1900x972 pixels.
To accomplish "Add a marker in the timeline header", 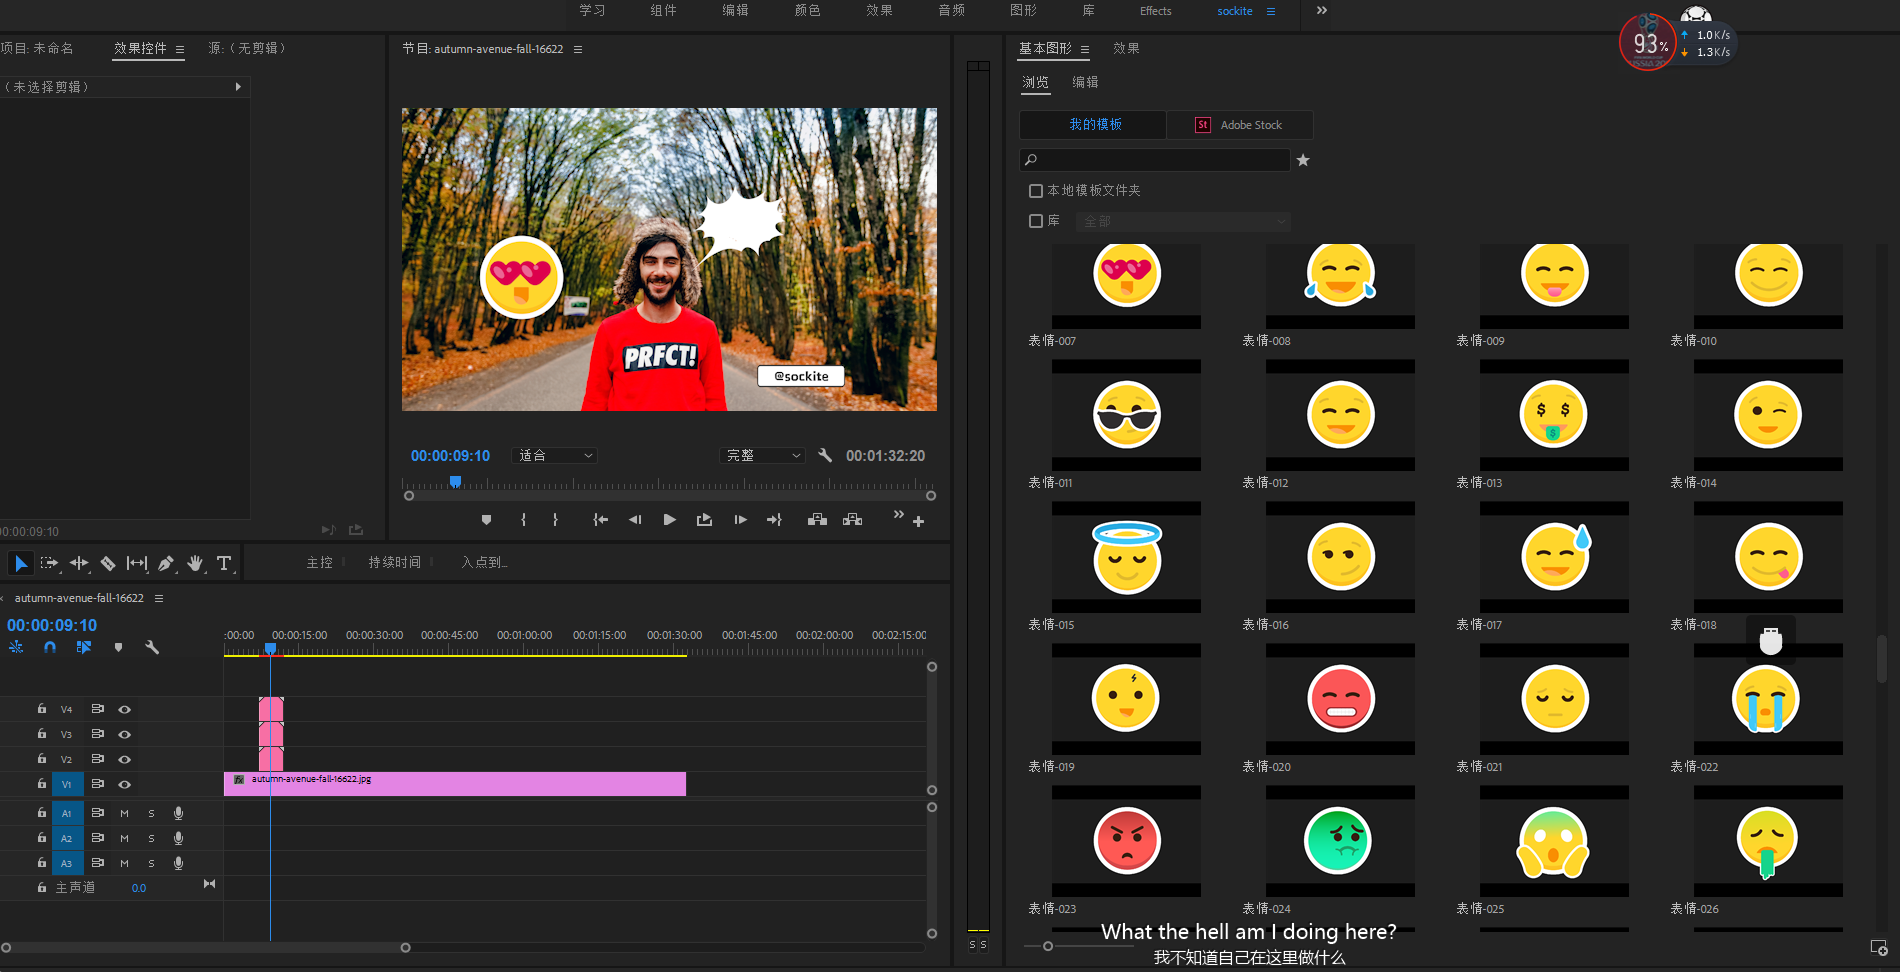I will click(118, 647).
